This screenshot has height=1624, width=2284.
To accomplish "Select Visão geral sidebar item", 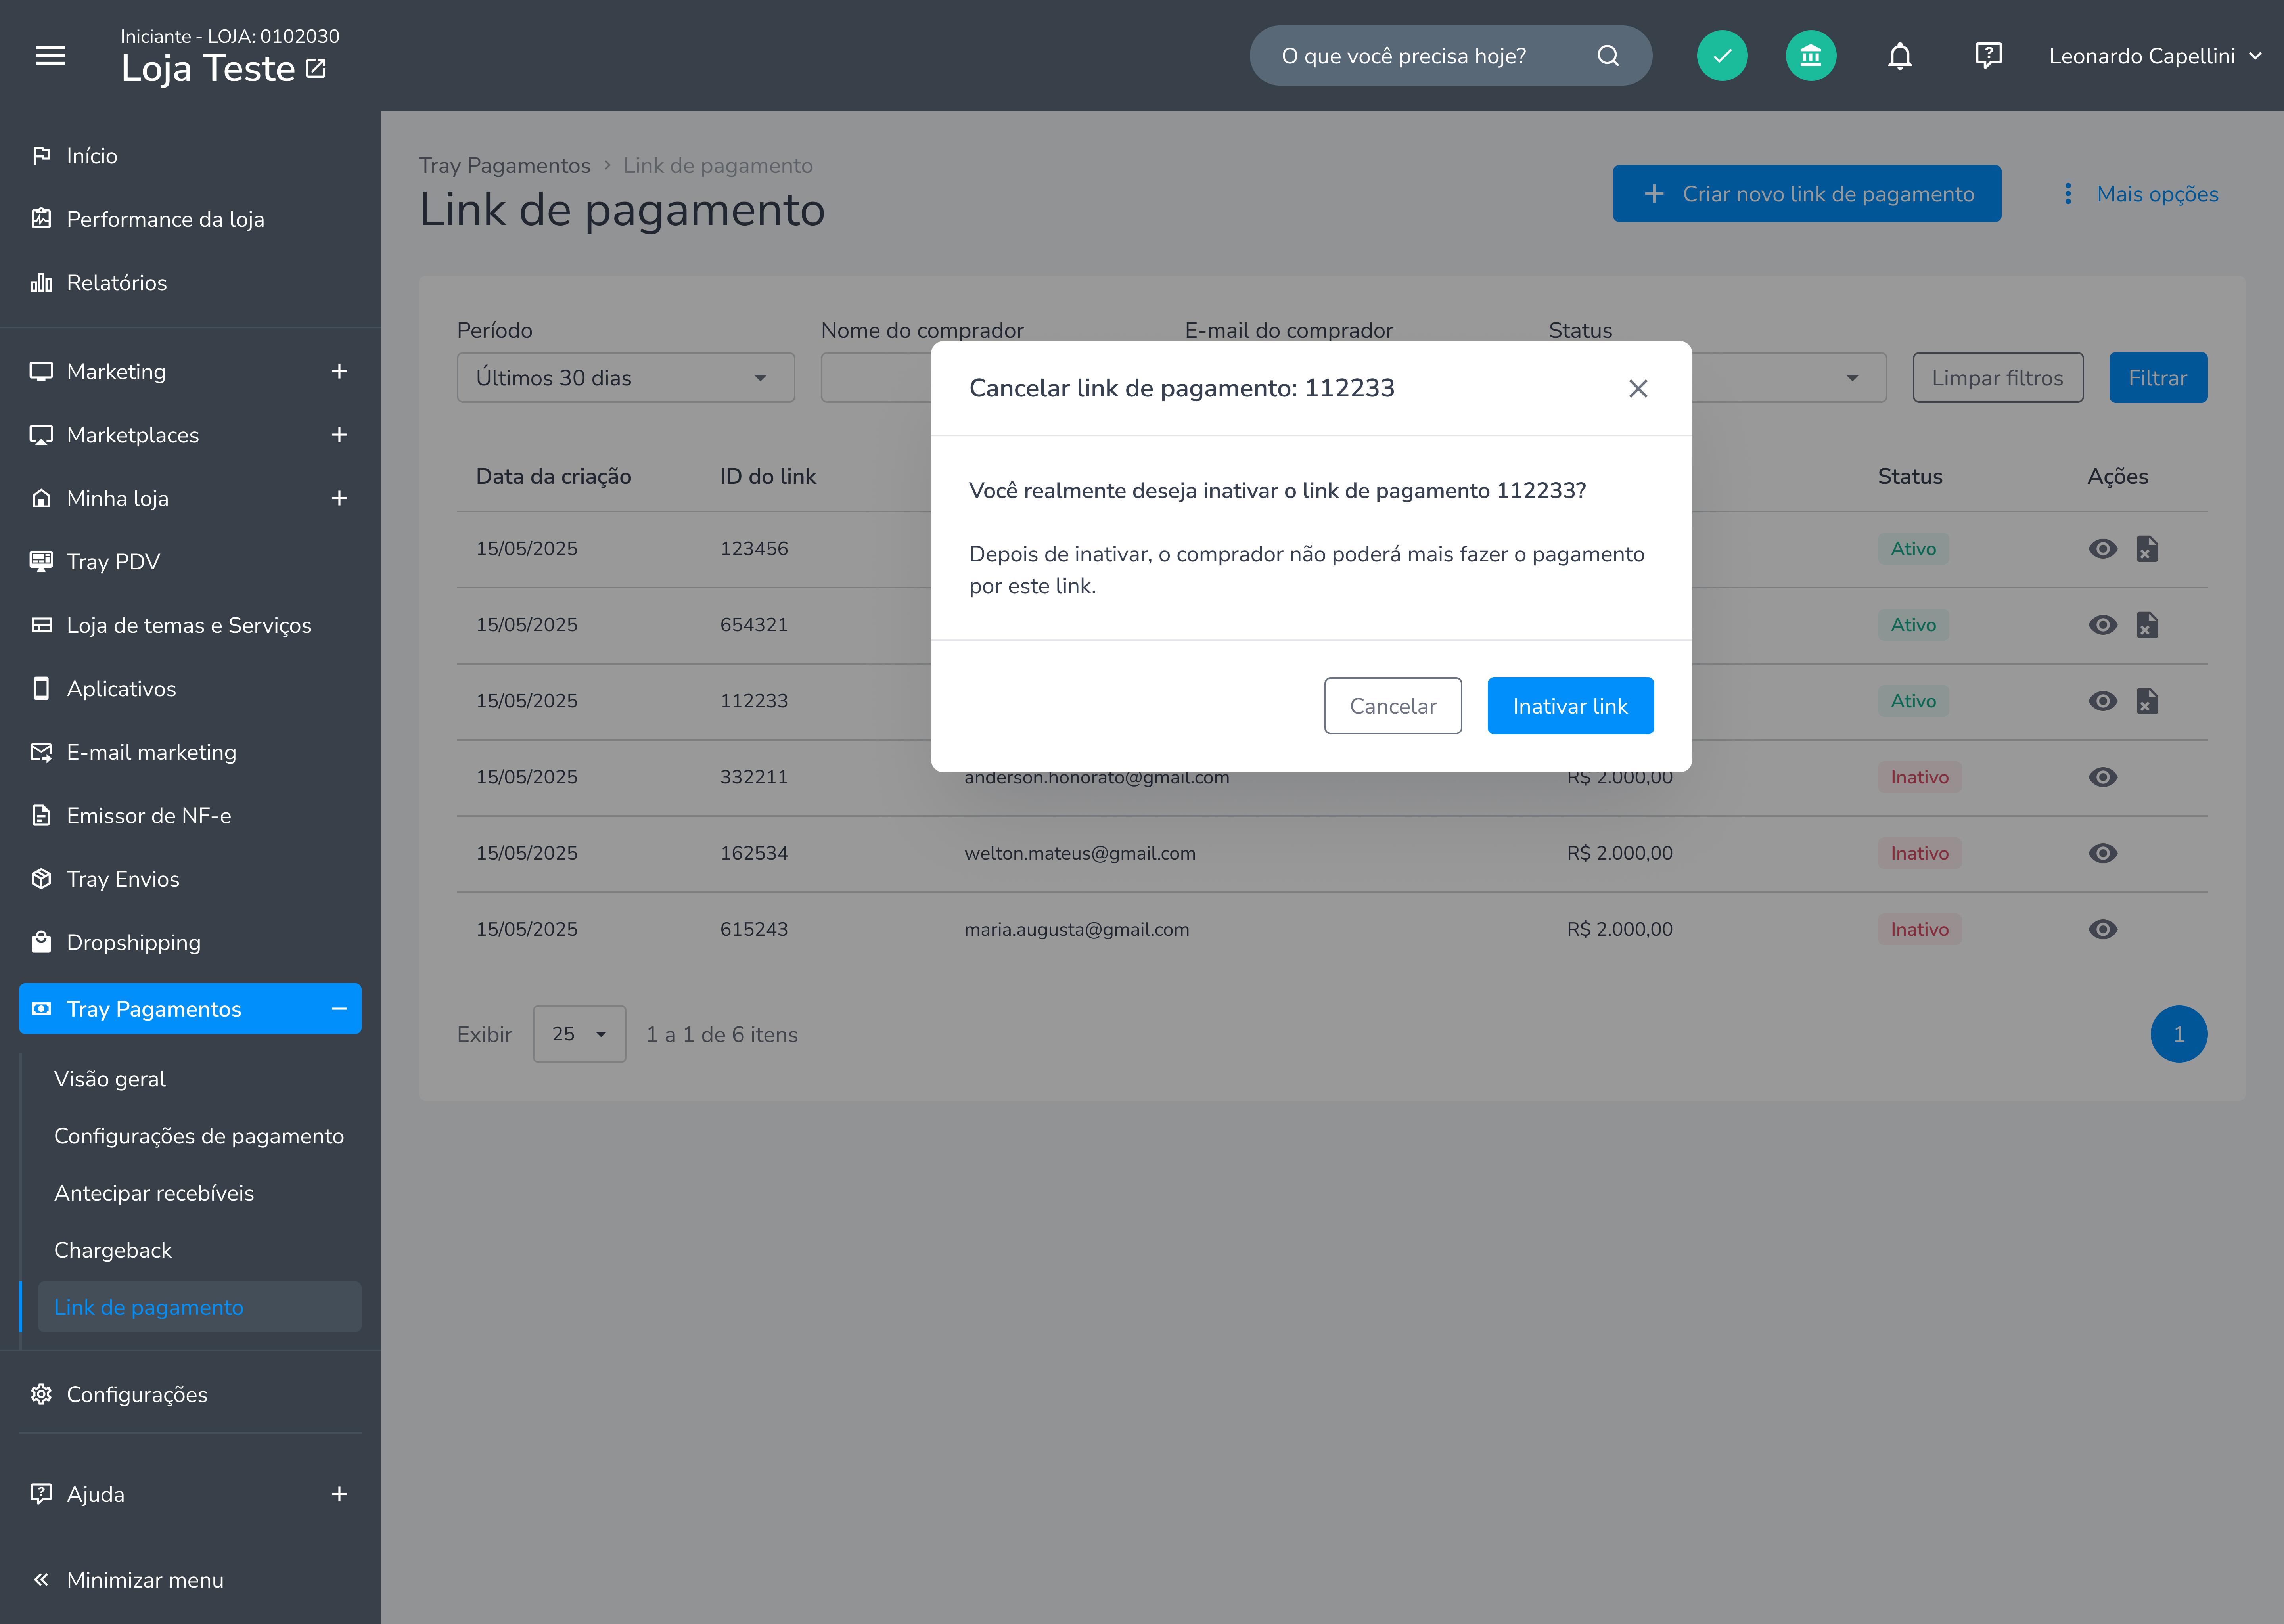I will pos(110,1079).
